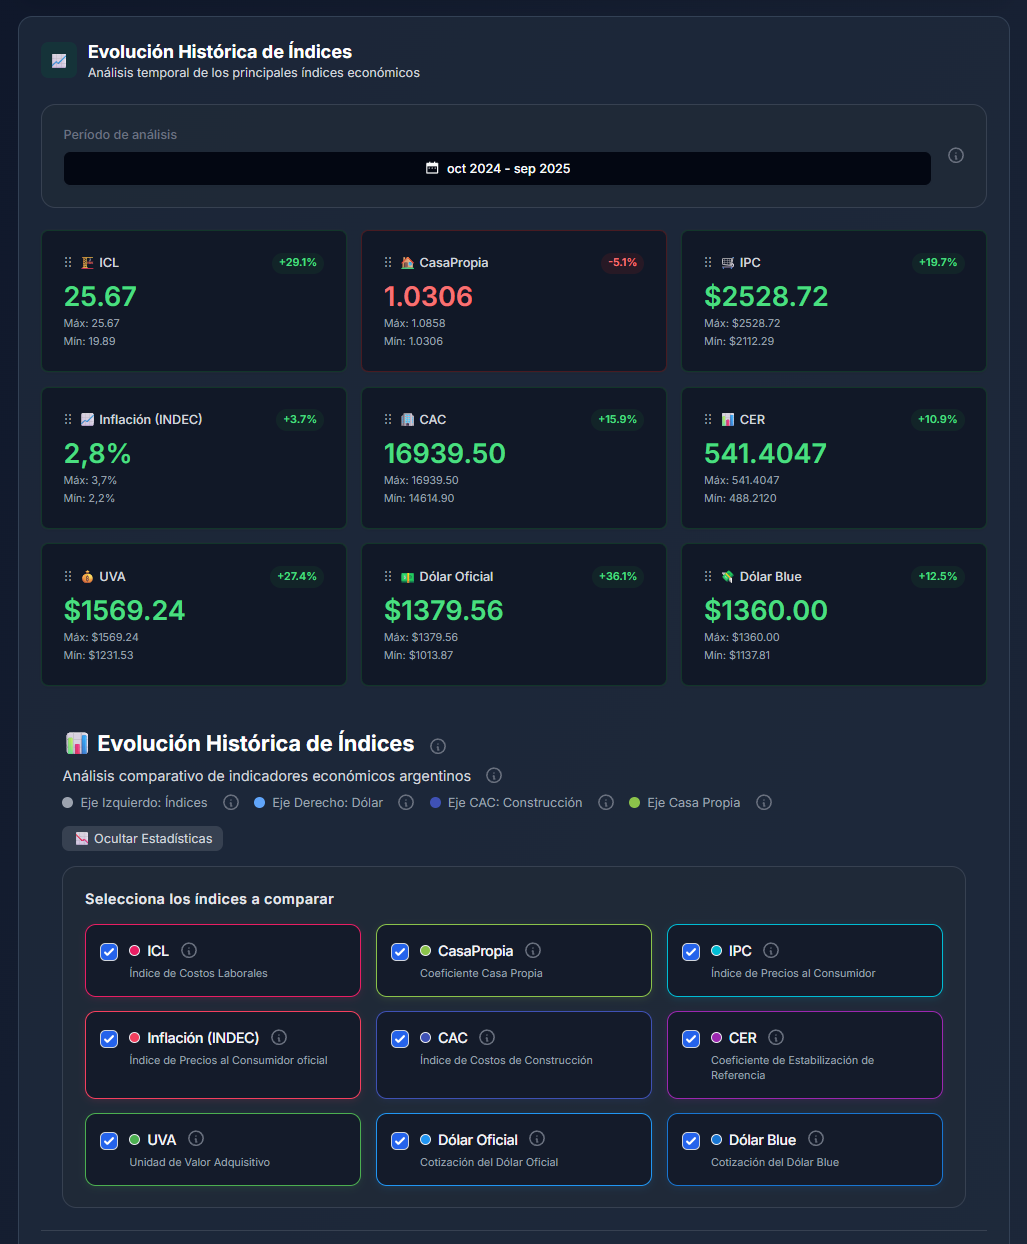Screen dimensions: 1027x1244
Task: Disable the Dólar Blue index selection
Action: 691,1141
